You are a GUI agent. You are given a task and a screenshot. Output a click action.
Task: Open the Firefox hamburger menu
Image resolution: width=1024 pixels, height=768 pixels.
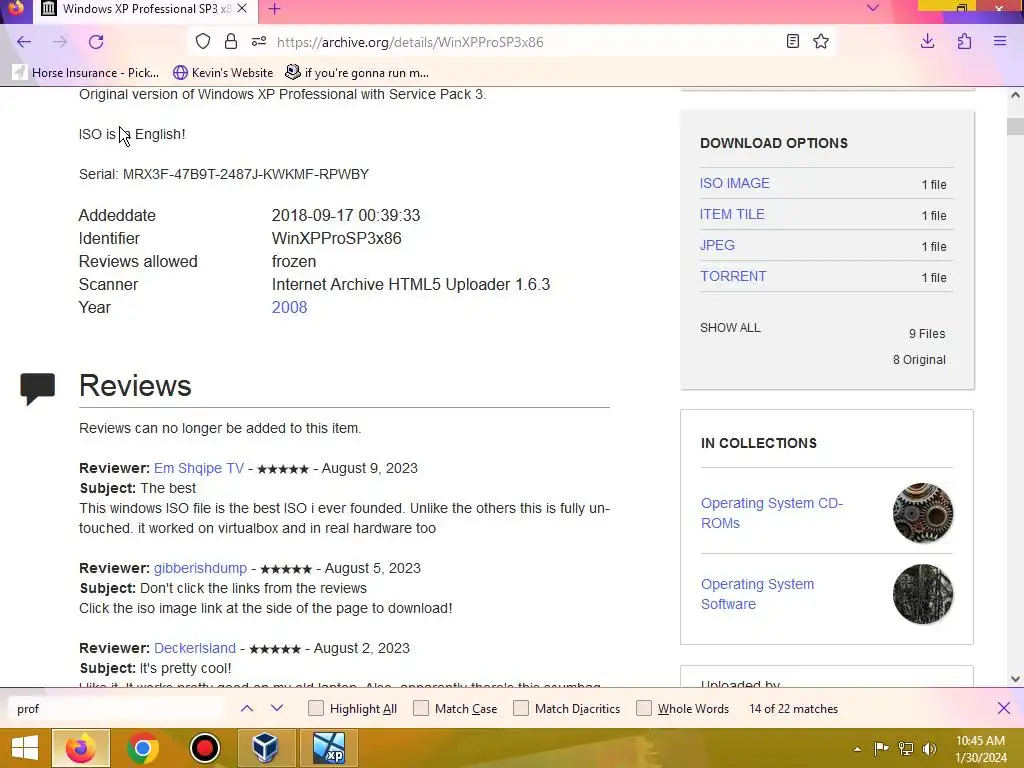coord(1000,42)
